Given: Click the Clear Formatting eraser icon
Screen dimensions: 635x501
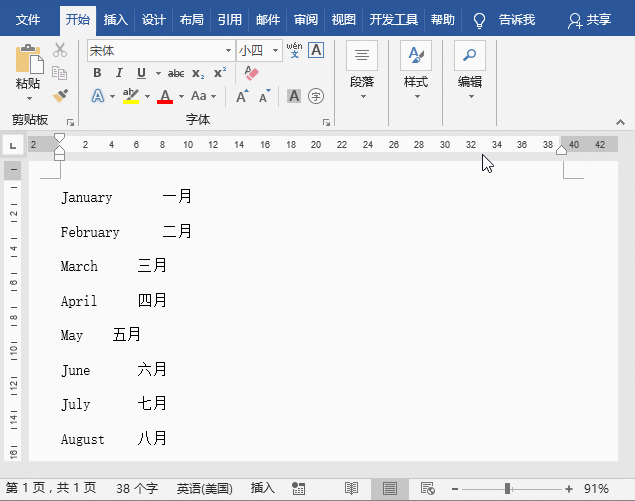Looking at the screenshot, I should pos(251,73).
